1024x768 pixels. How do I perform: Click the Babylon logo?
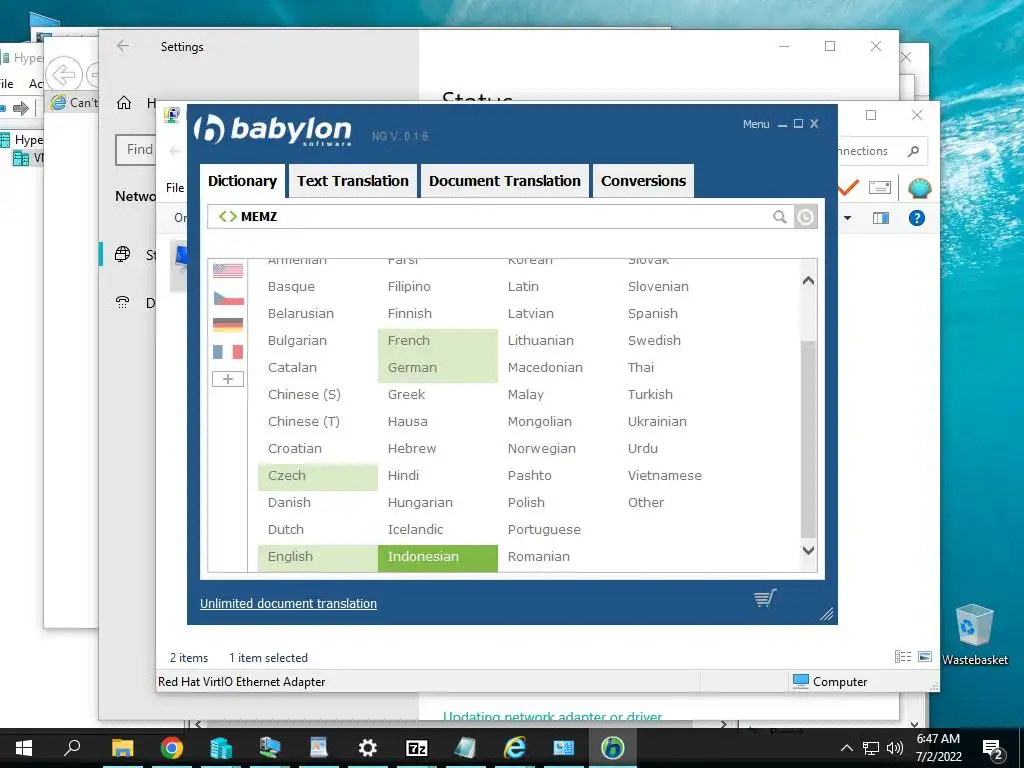[272, 129]
